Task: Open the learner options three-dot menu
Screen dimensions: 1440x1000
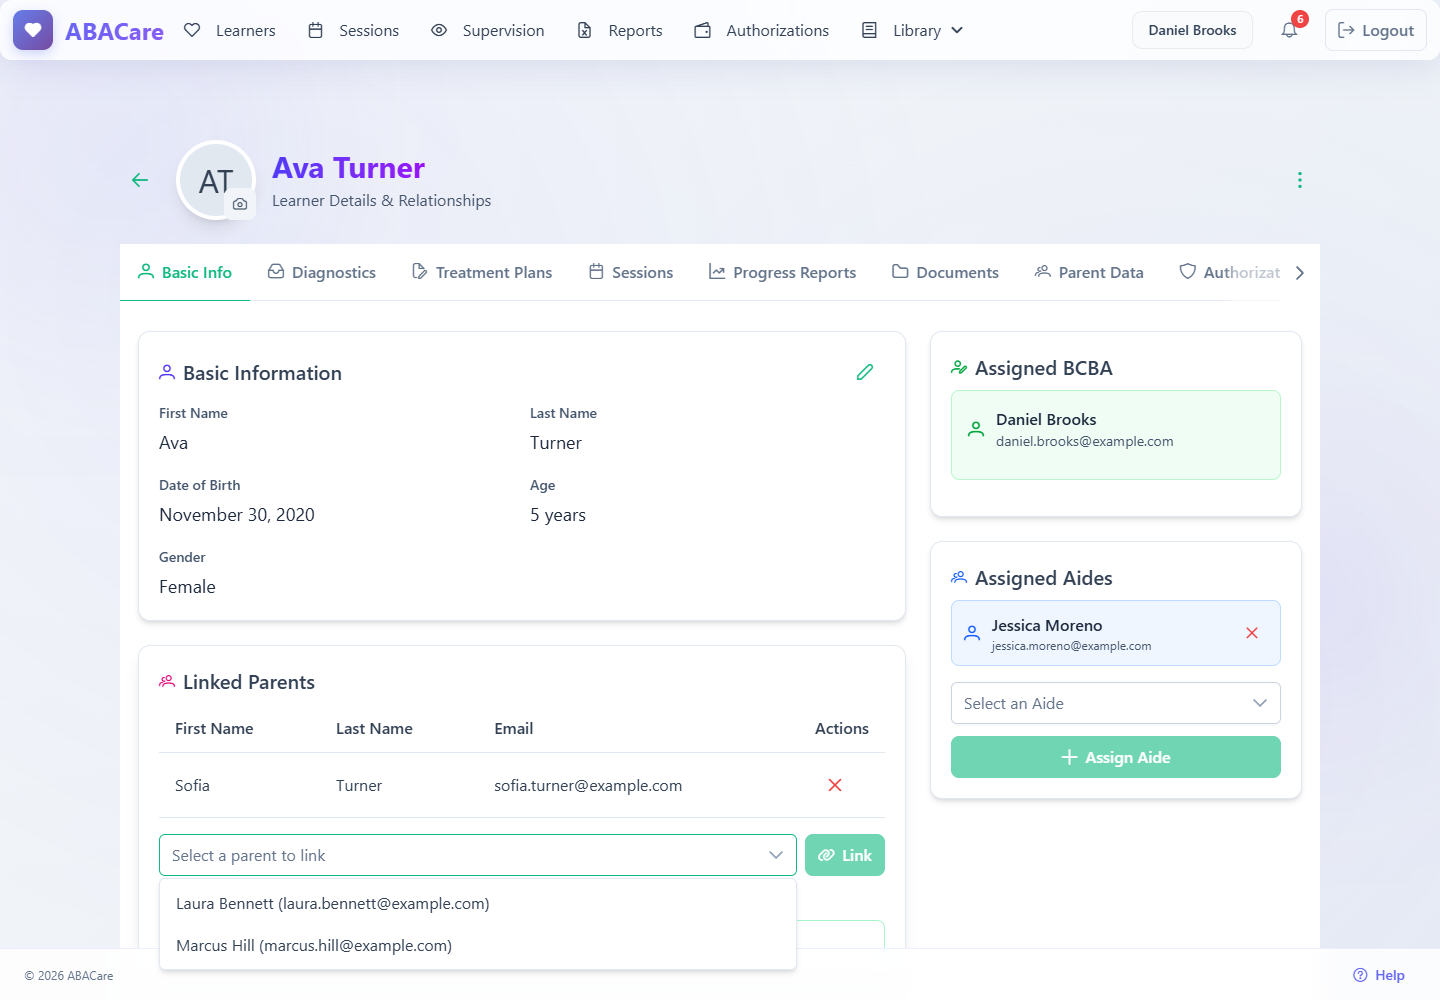Action: coord(1299,180)
